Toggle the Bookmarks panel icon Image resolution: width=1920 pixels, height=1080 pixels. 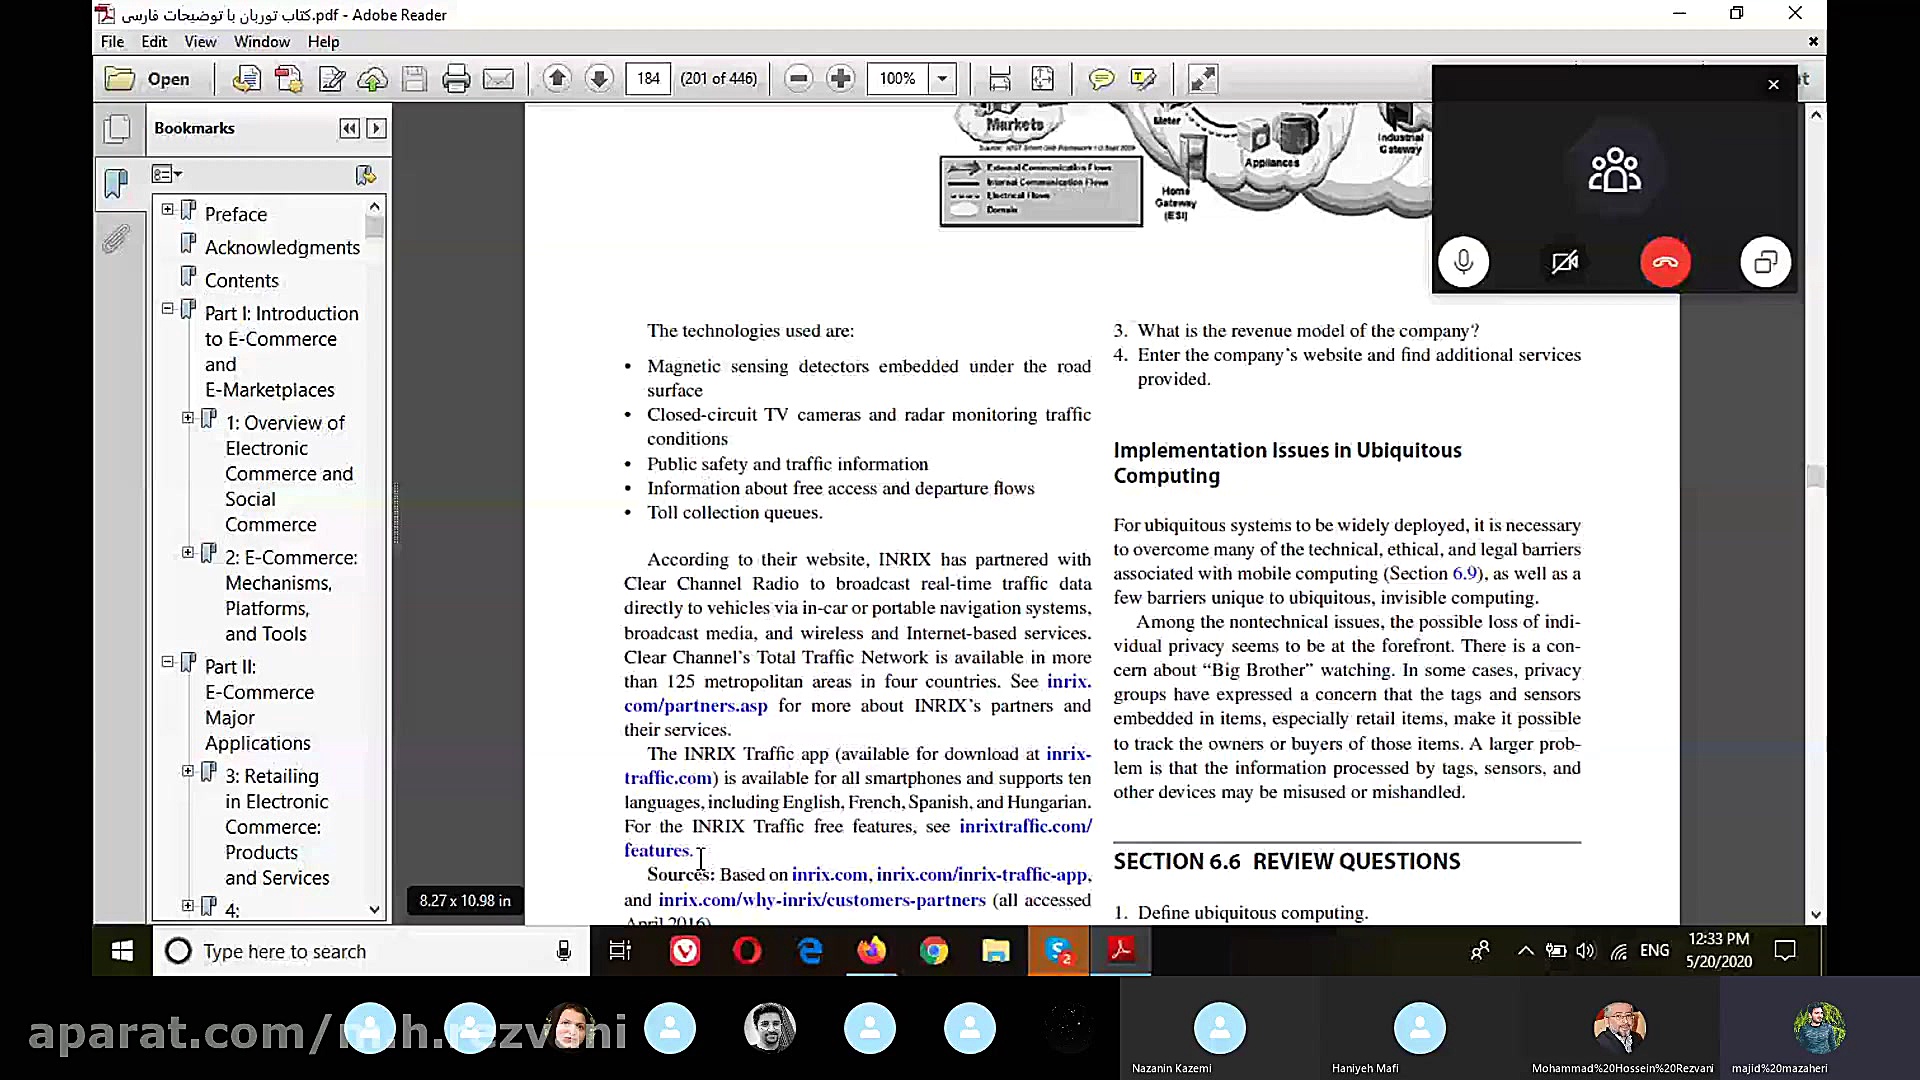point(117,183)
